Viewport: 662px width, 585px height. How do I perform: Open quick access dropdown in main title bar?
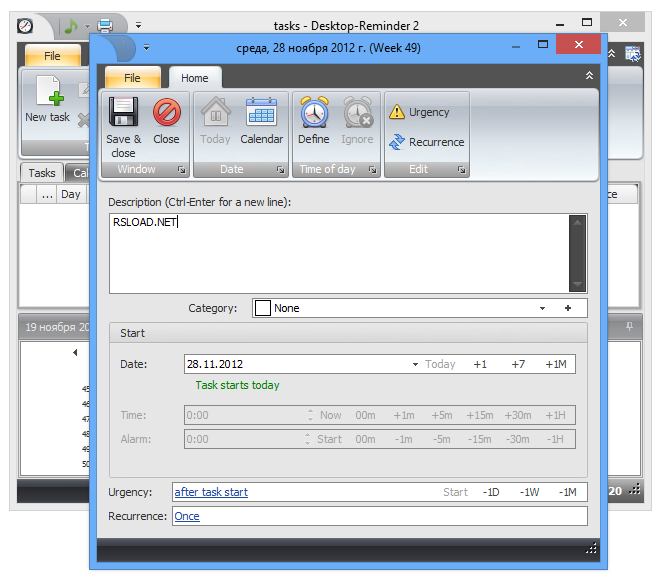pos(138,25)
